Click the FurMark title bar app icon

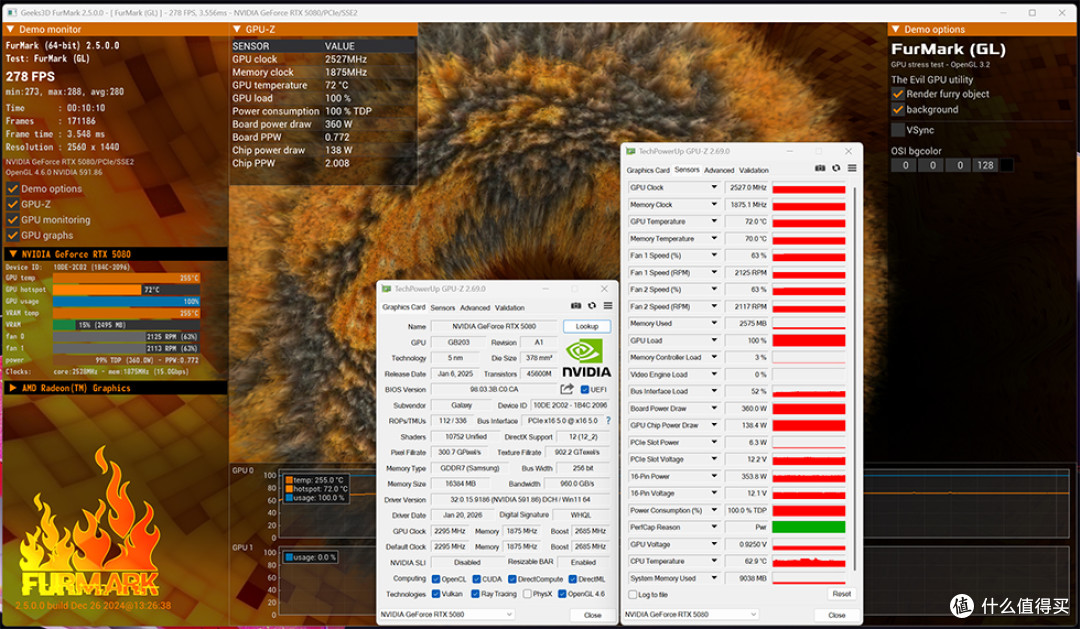(11, 12)
